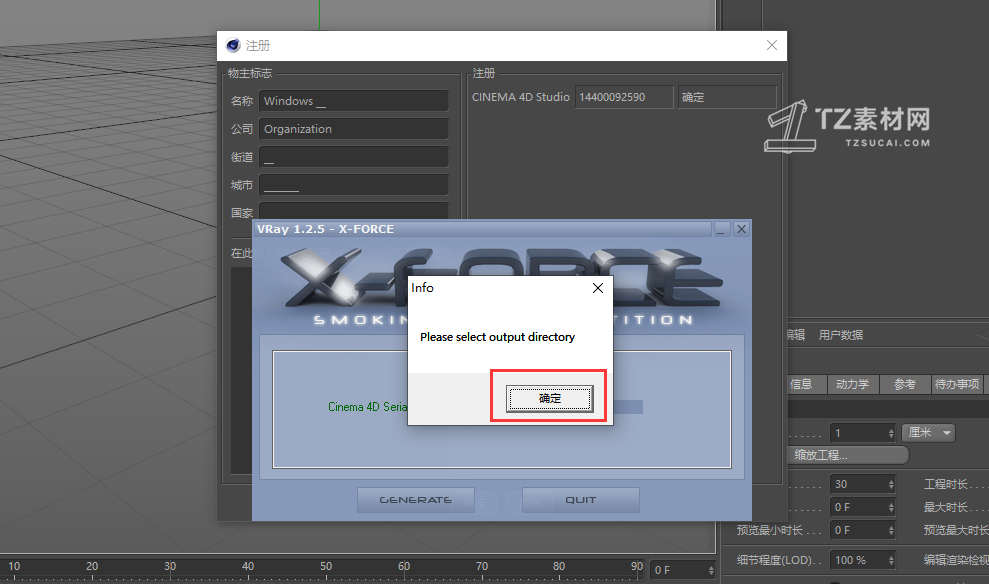Screen dimensions: 989x584
Task: Click frame 80 on the timeline ruler
Action: (x=559, y=566)
